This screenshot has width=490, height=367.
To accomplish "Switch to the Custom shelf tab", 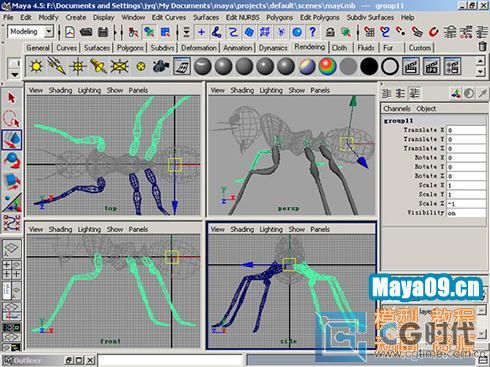I will 420,48.
